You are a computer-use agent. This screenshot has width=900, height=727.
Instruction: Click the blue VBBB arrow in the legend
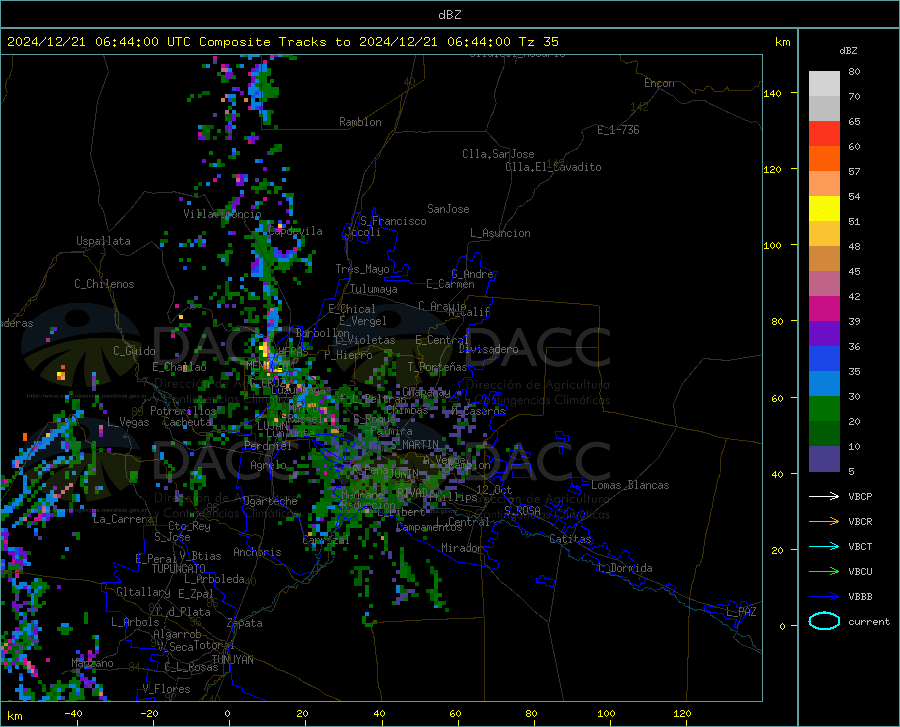[824, 596]
